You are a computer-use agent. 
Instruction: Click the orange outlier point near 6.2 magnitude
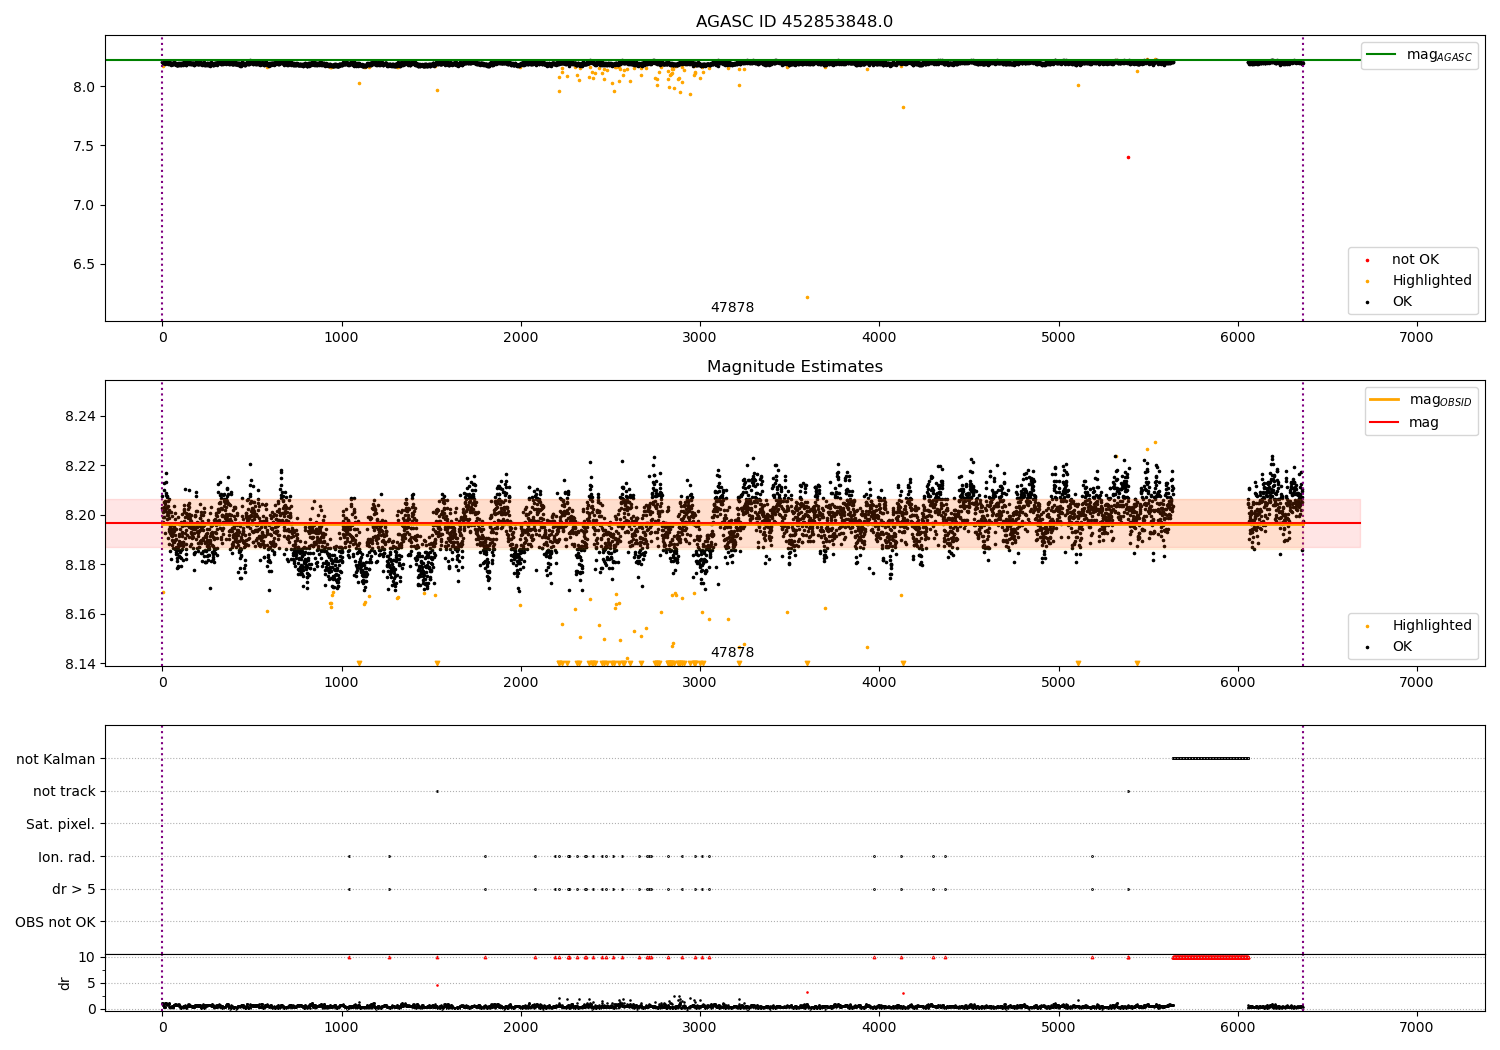pos(807,297)
